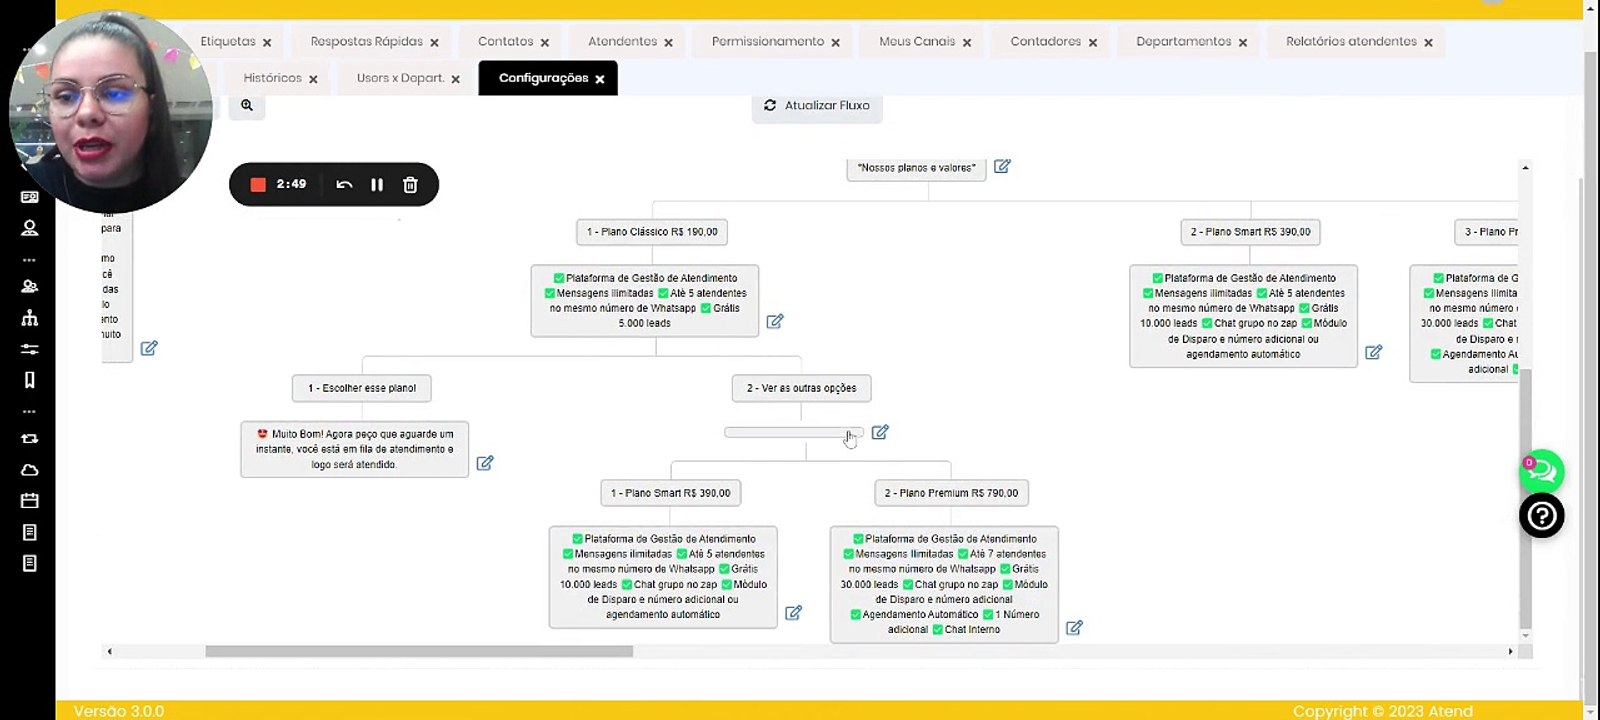Edit the "Nossos planos e valores" node
This screenshot has width=1600, height=720.
1002,166
